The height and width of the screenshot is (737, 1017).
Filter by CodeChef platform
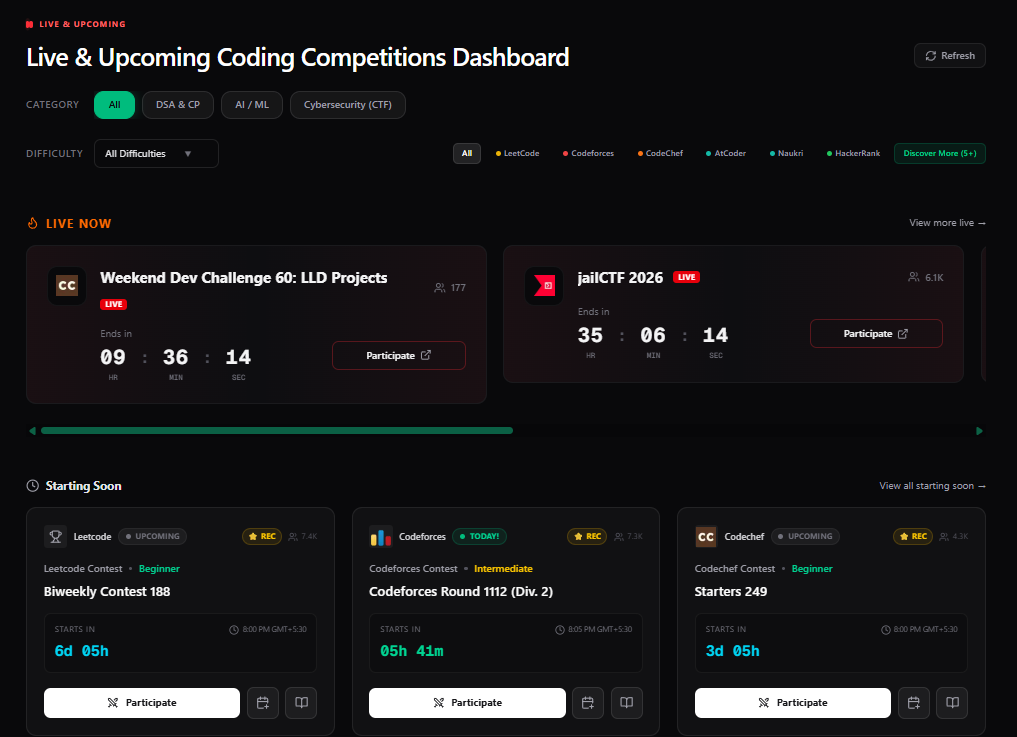[660, 154]
